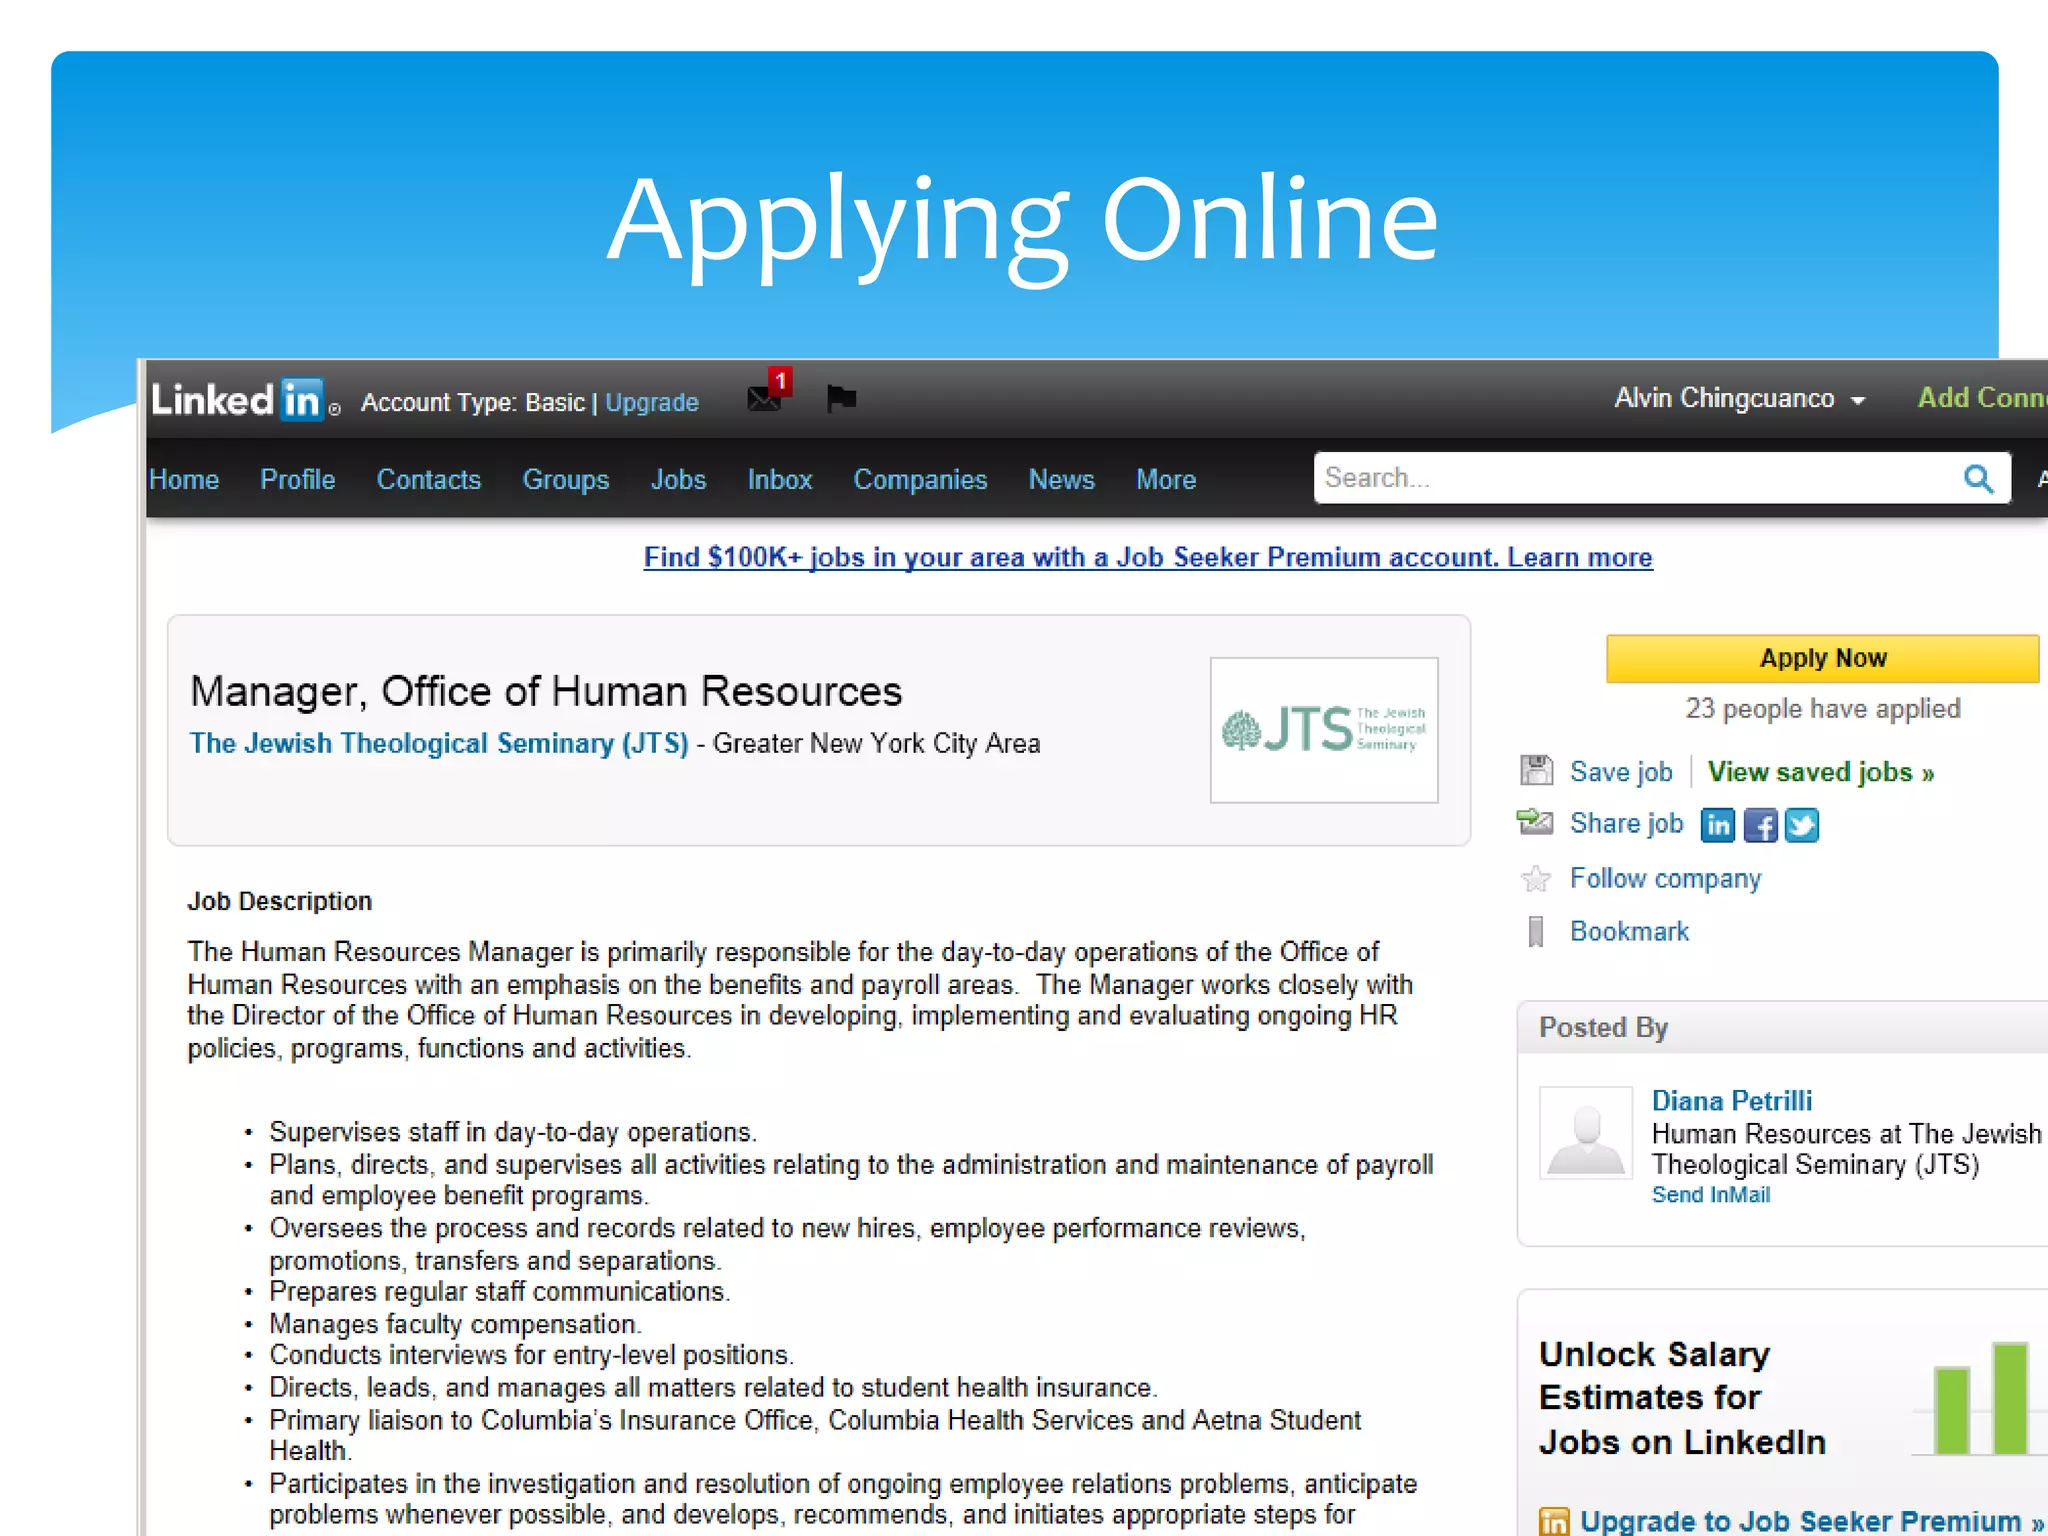Click the Follow company link
This screenshot has height=1536, width=2048.
click(x=1666, y=879)
